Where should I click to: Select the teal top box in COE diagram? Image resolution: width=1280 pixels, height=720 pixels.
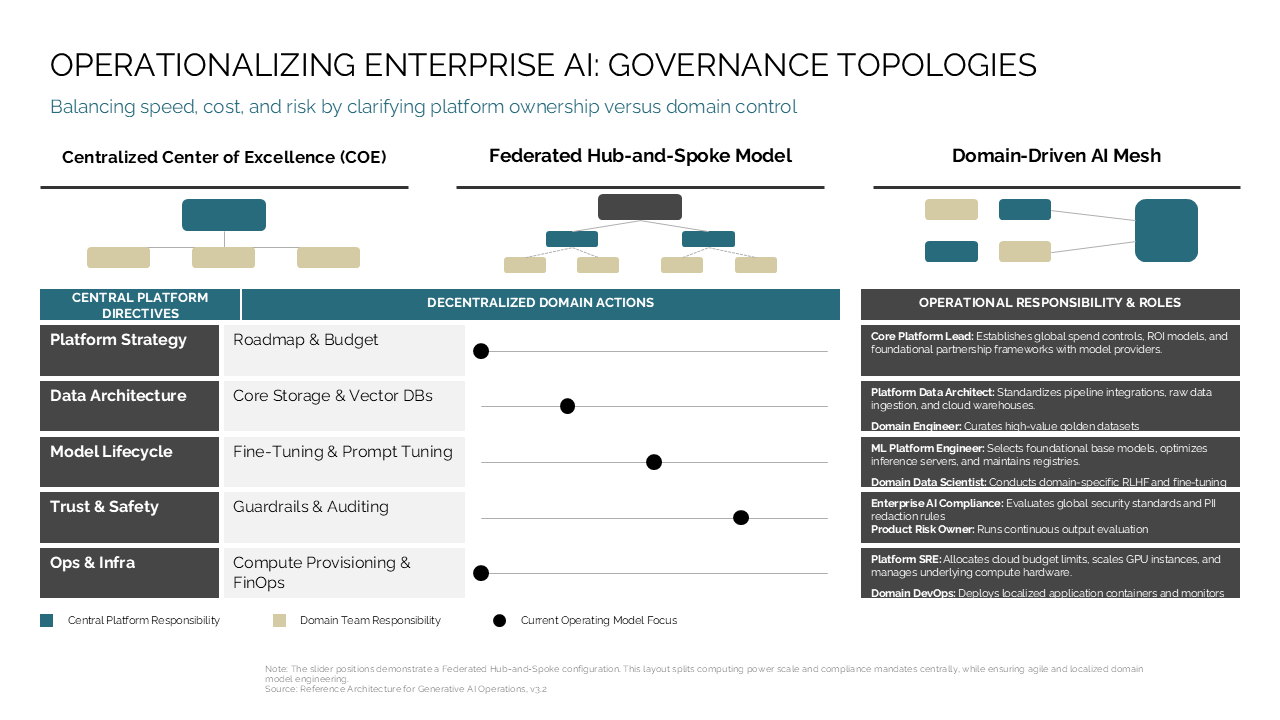coord(224,215)
